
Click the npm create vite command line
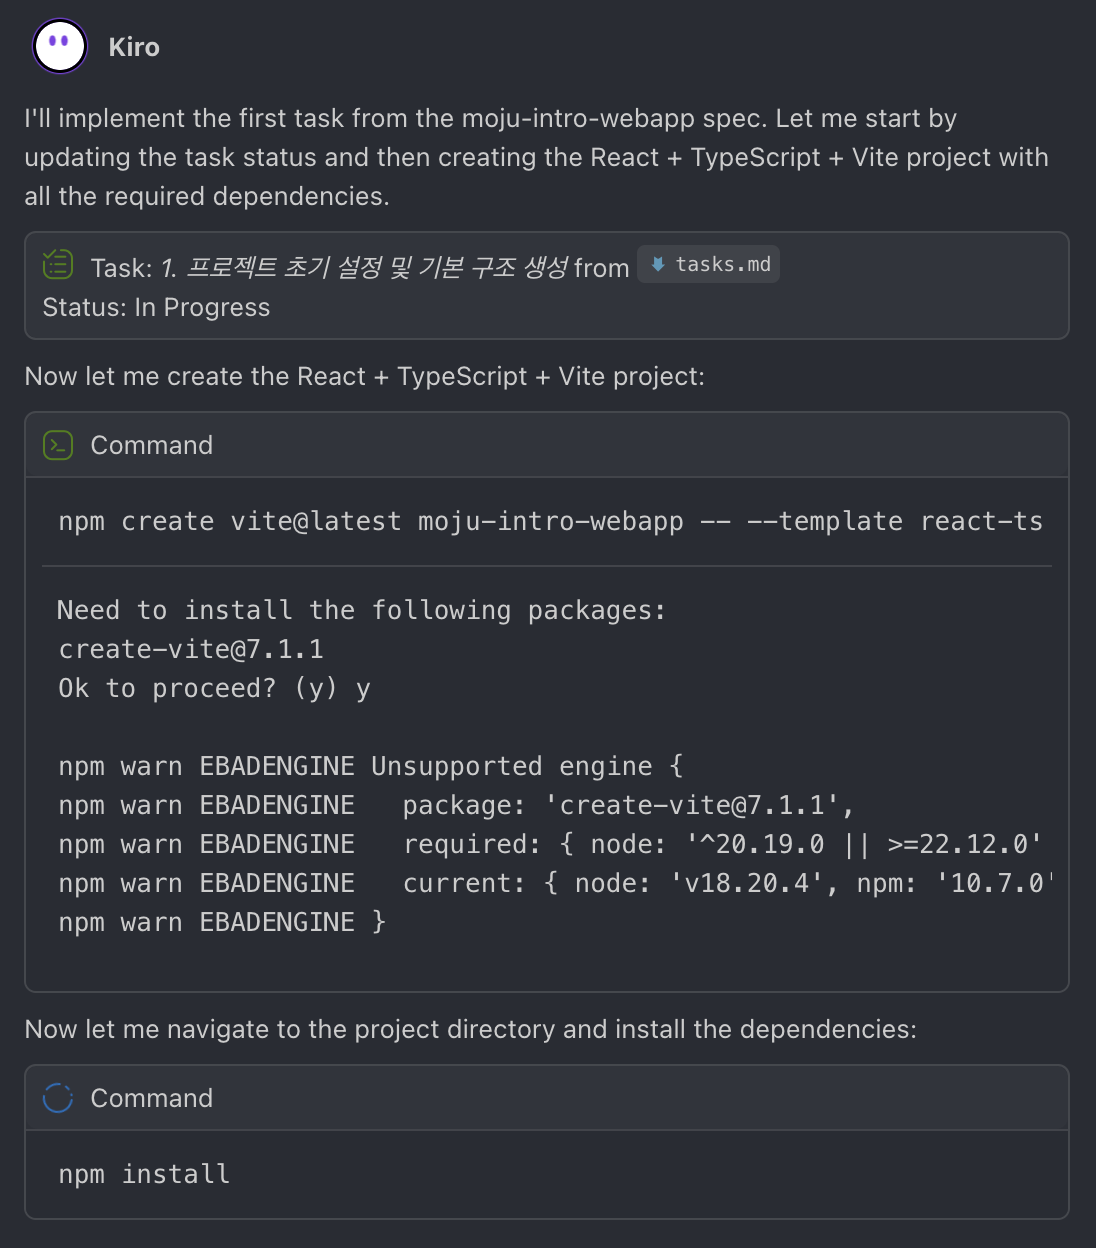(550, 522)
